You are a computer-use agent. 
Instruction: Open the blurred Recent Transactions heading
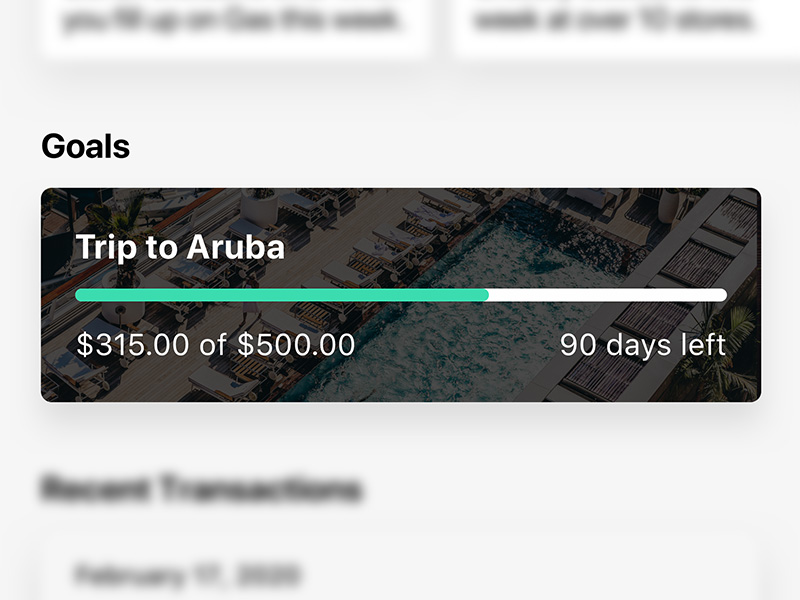pyautogui.click(x=200, y=489)
